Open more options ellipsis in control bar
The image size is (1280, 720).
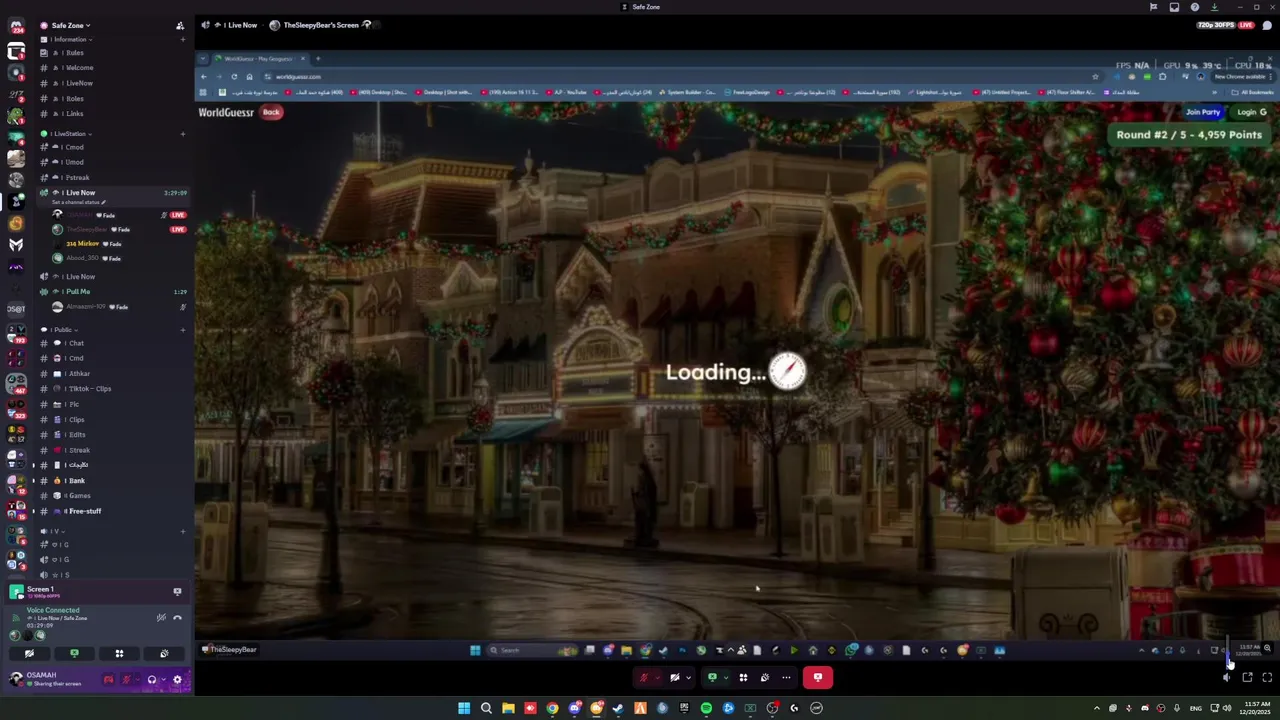(x=786, y=678)
